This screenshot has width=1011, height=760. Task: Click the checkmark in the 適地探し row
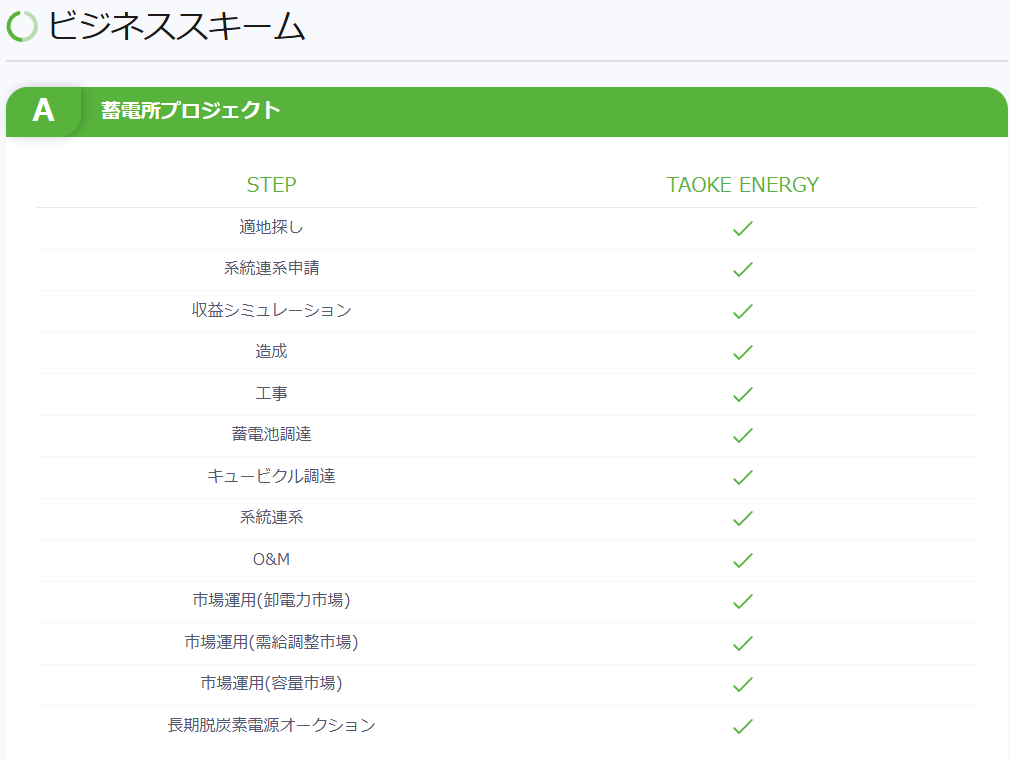point(742,229)
